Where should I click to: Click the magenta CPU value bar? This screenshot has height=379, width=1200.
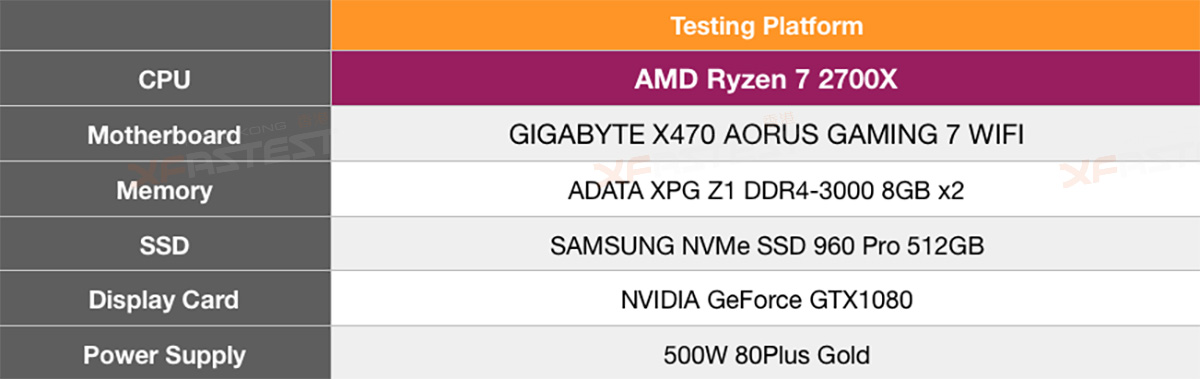pyautogui.click(x=765, y=80)
